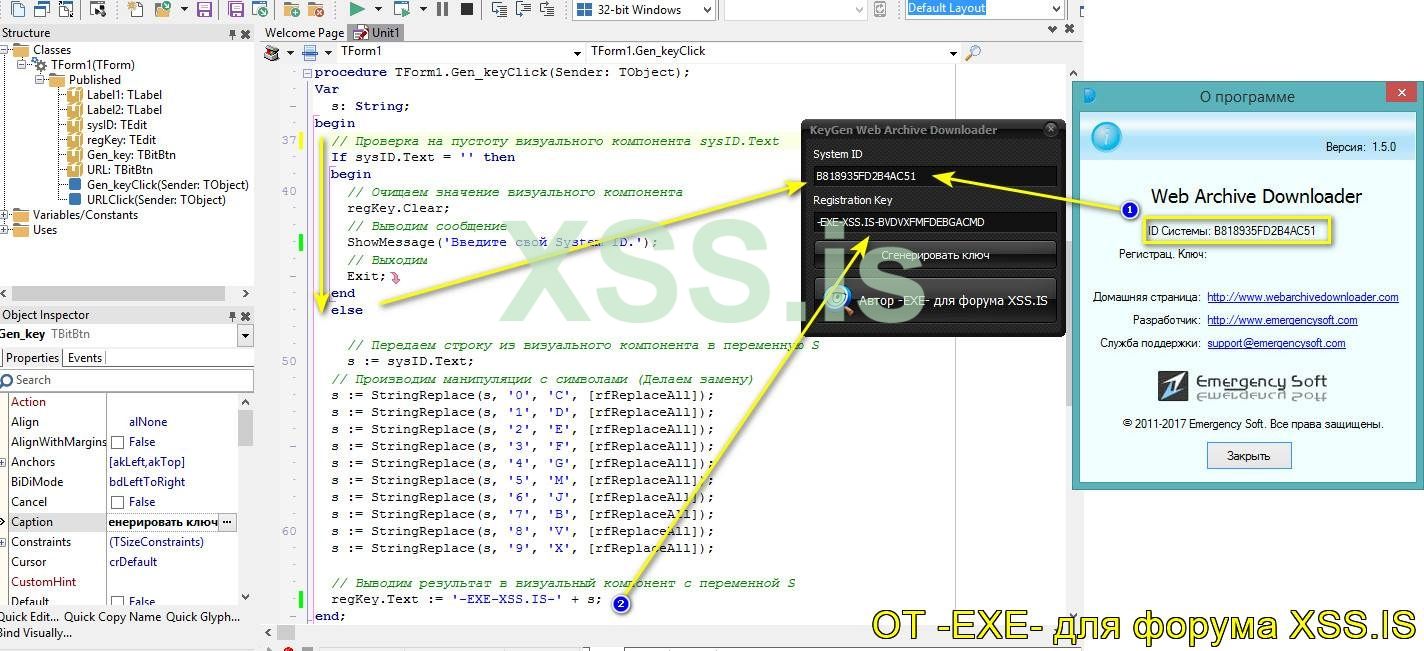
Task: Pin the Structure panel
Action: pyautogui.click(x=232, y=34)
